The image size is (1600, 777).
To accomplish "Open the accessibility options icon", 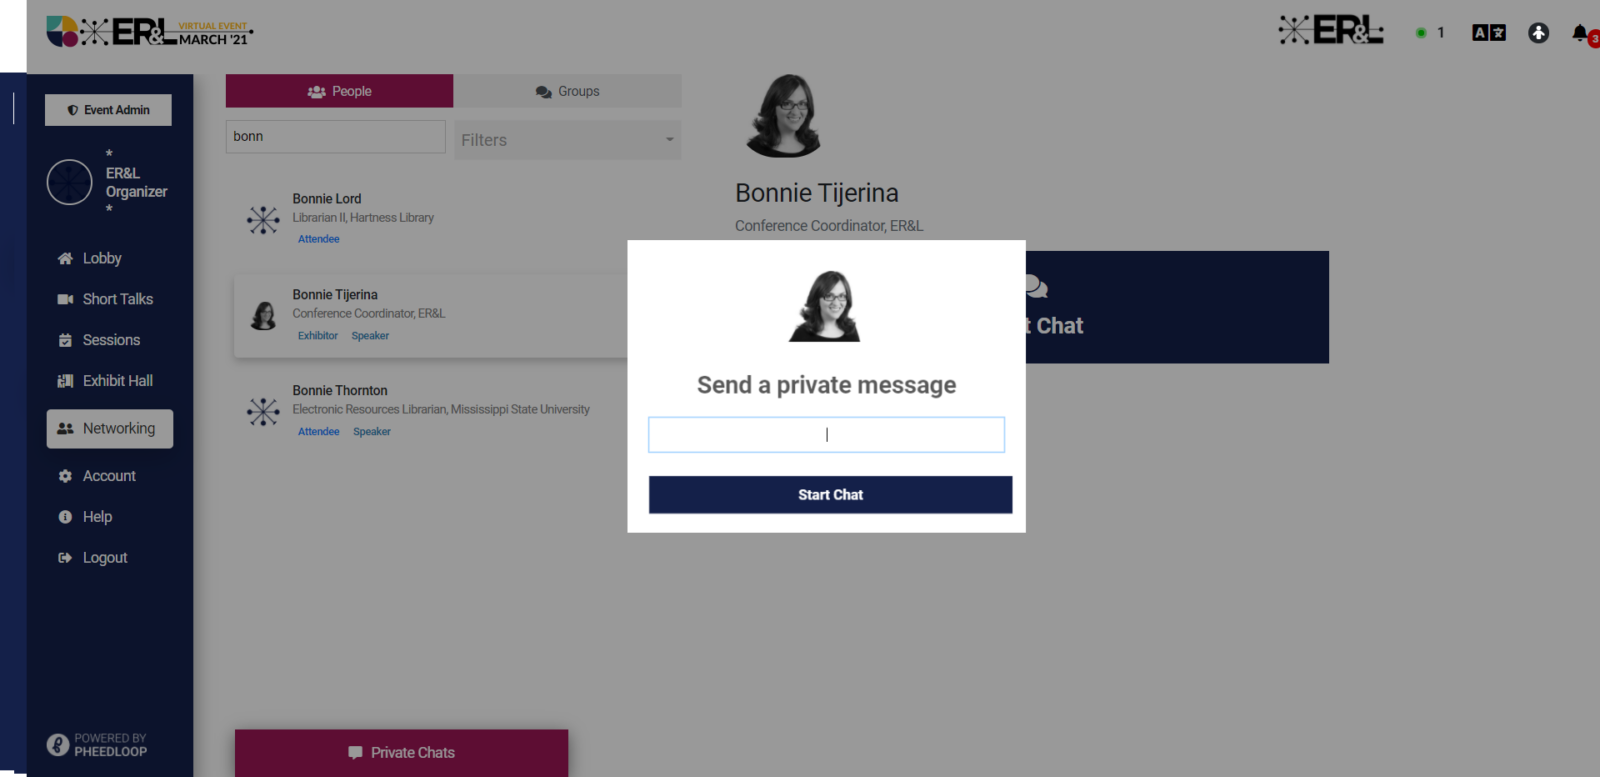I will 1538,33.
